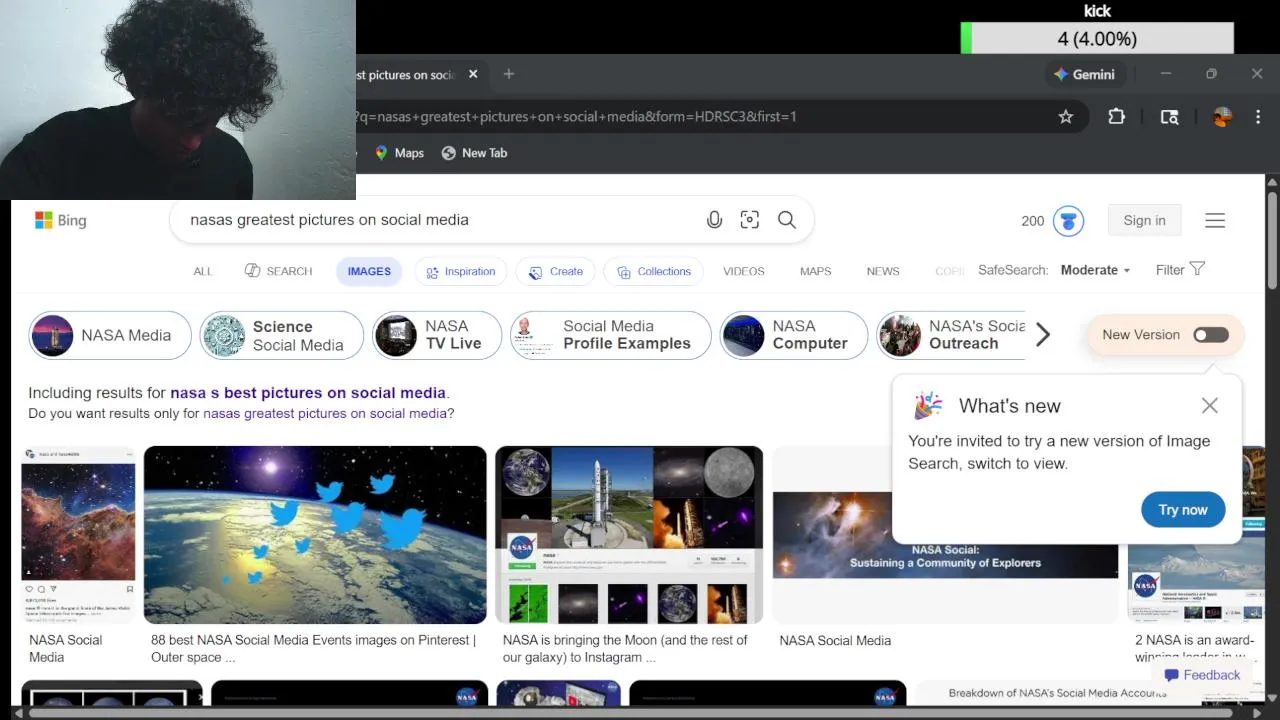1280x720 pixels.
Task: Switch to the ALL tab
Action: [203, 271]
